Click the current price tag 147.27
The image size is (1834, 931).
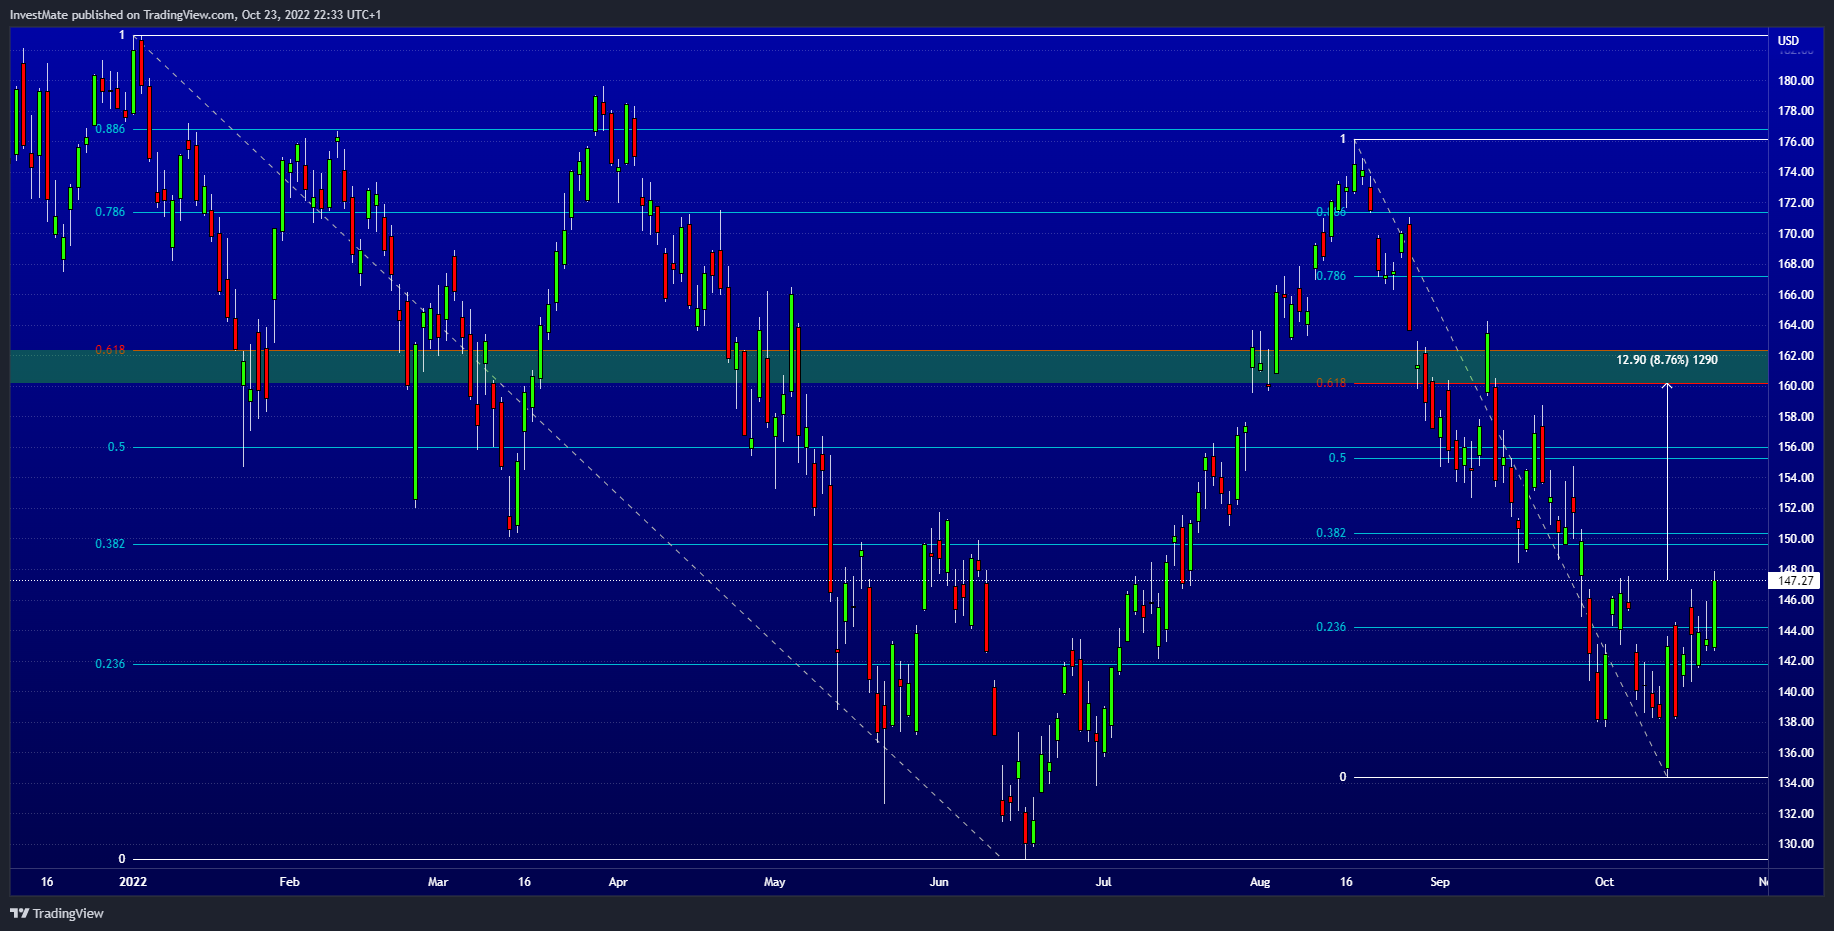tap(1796, 580)
